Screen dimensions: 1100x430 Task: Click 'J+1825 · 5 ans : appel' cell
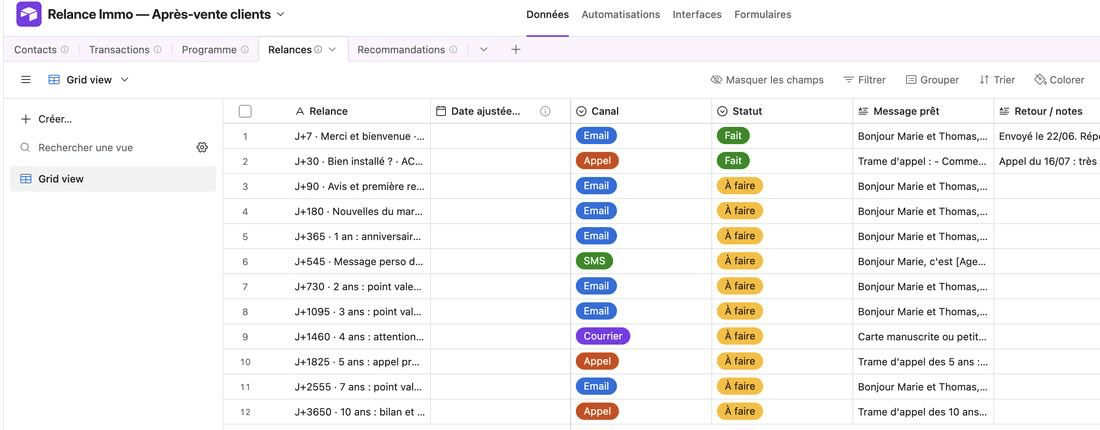pyautogui.click(x=360, y=362)
